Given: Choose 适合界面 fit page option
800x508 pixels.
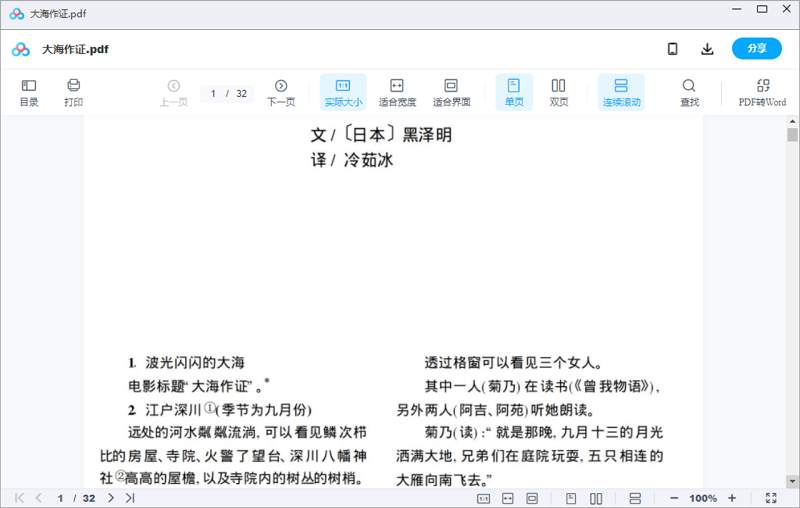Looking at the screenshot, I should pyautogui.click(x=451, y=92).
